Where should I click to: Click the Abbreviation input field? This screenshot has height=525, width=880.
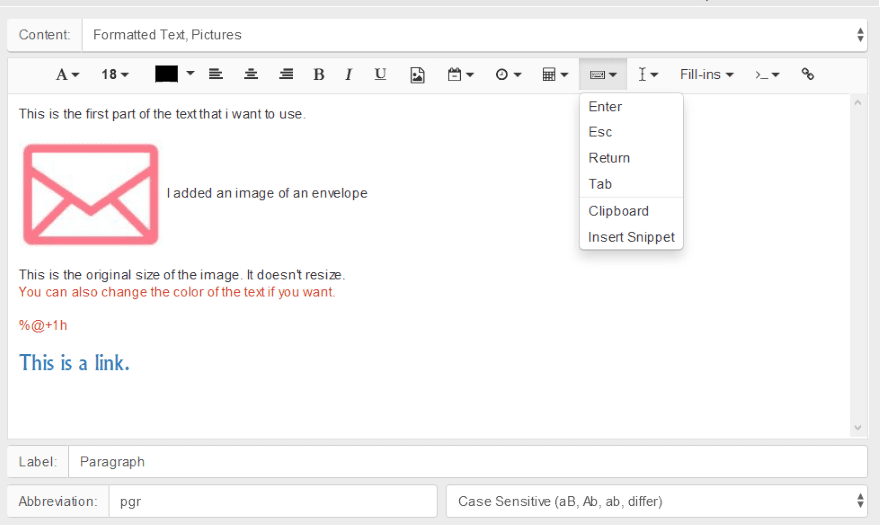coord(272,501)
